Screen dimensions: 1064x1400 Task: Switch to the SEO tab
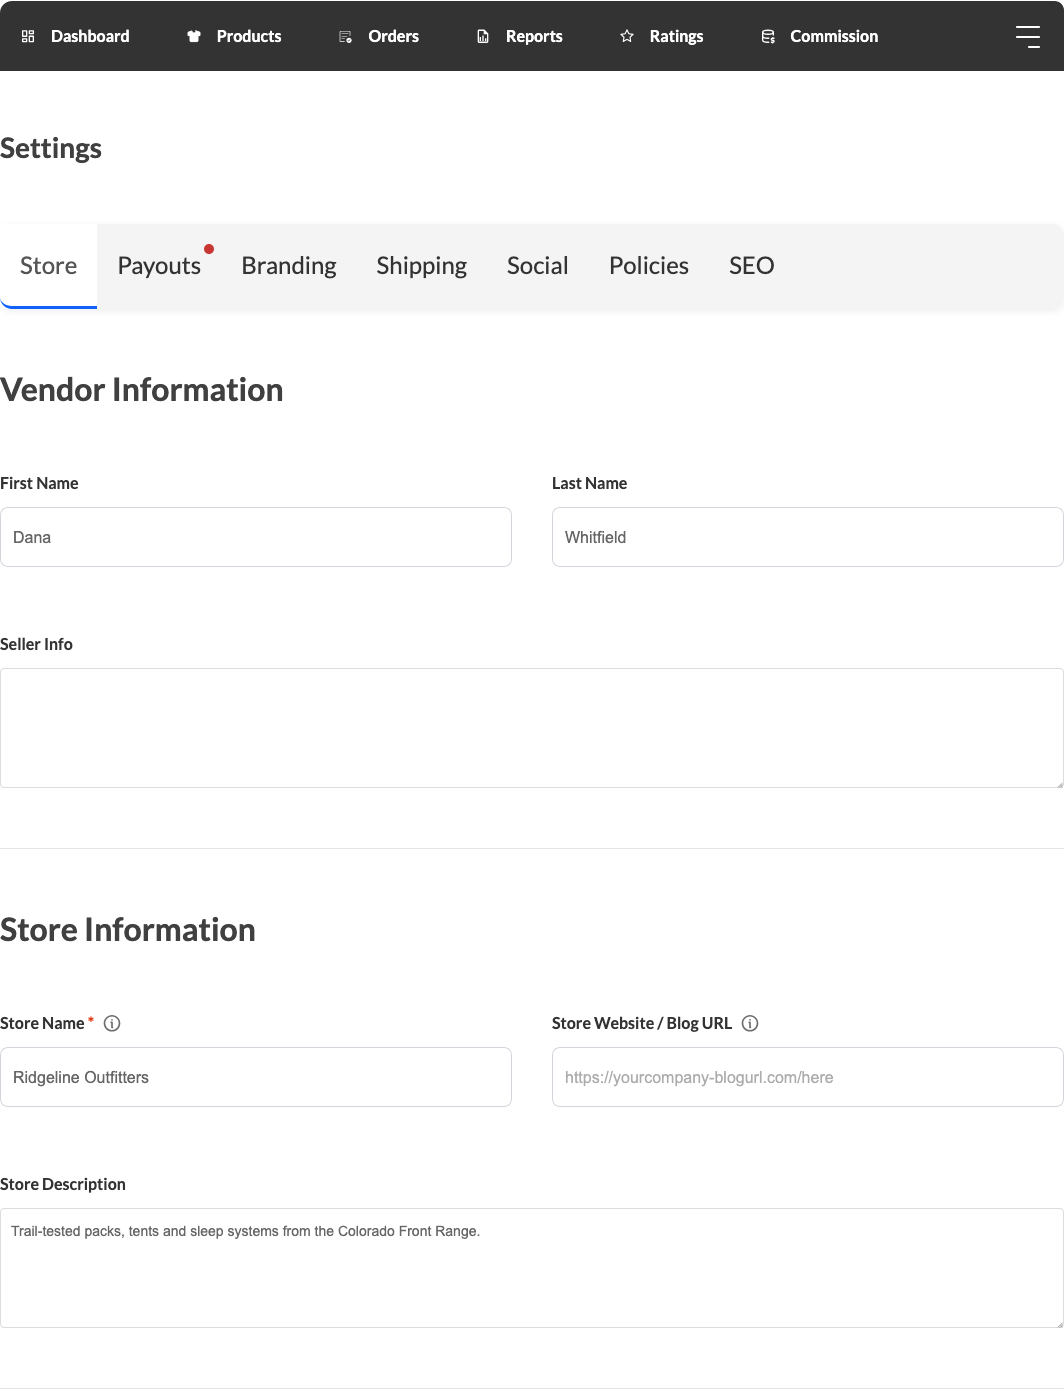[752, 266]
